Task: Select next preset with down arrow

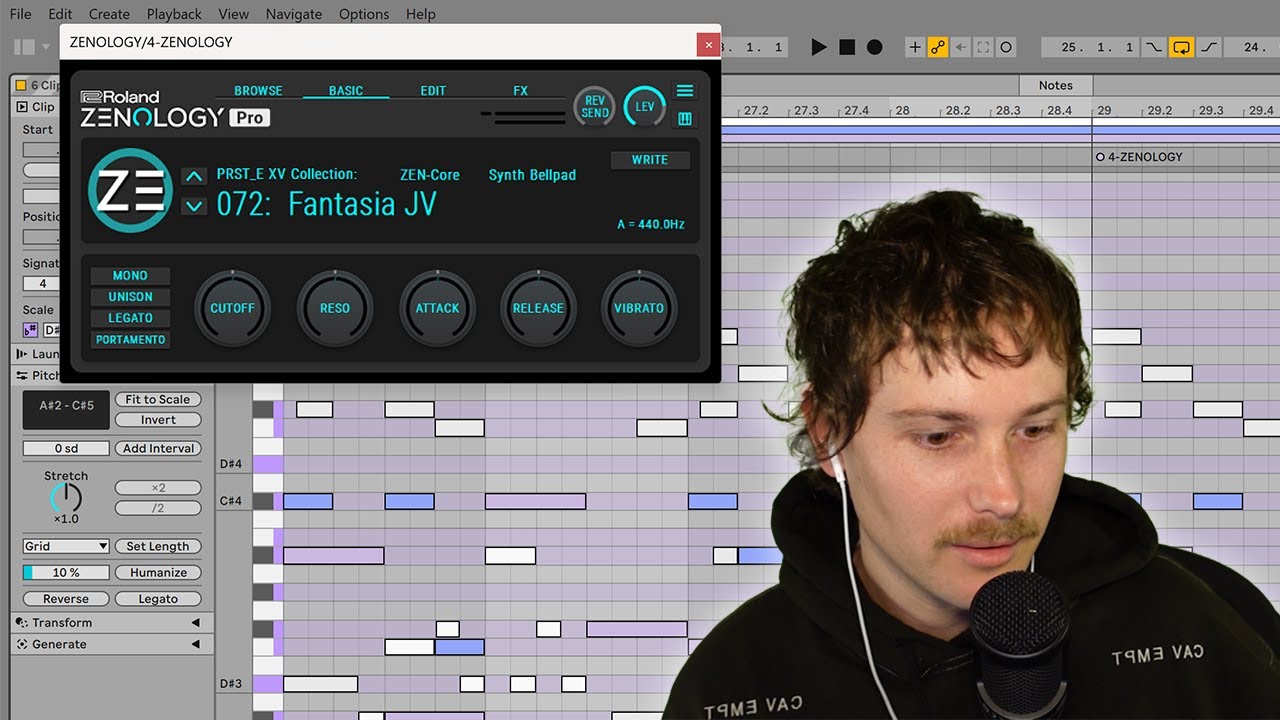Action: (194, 206)
